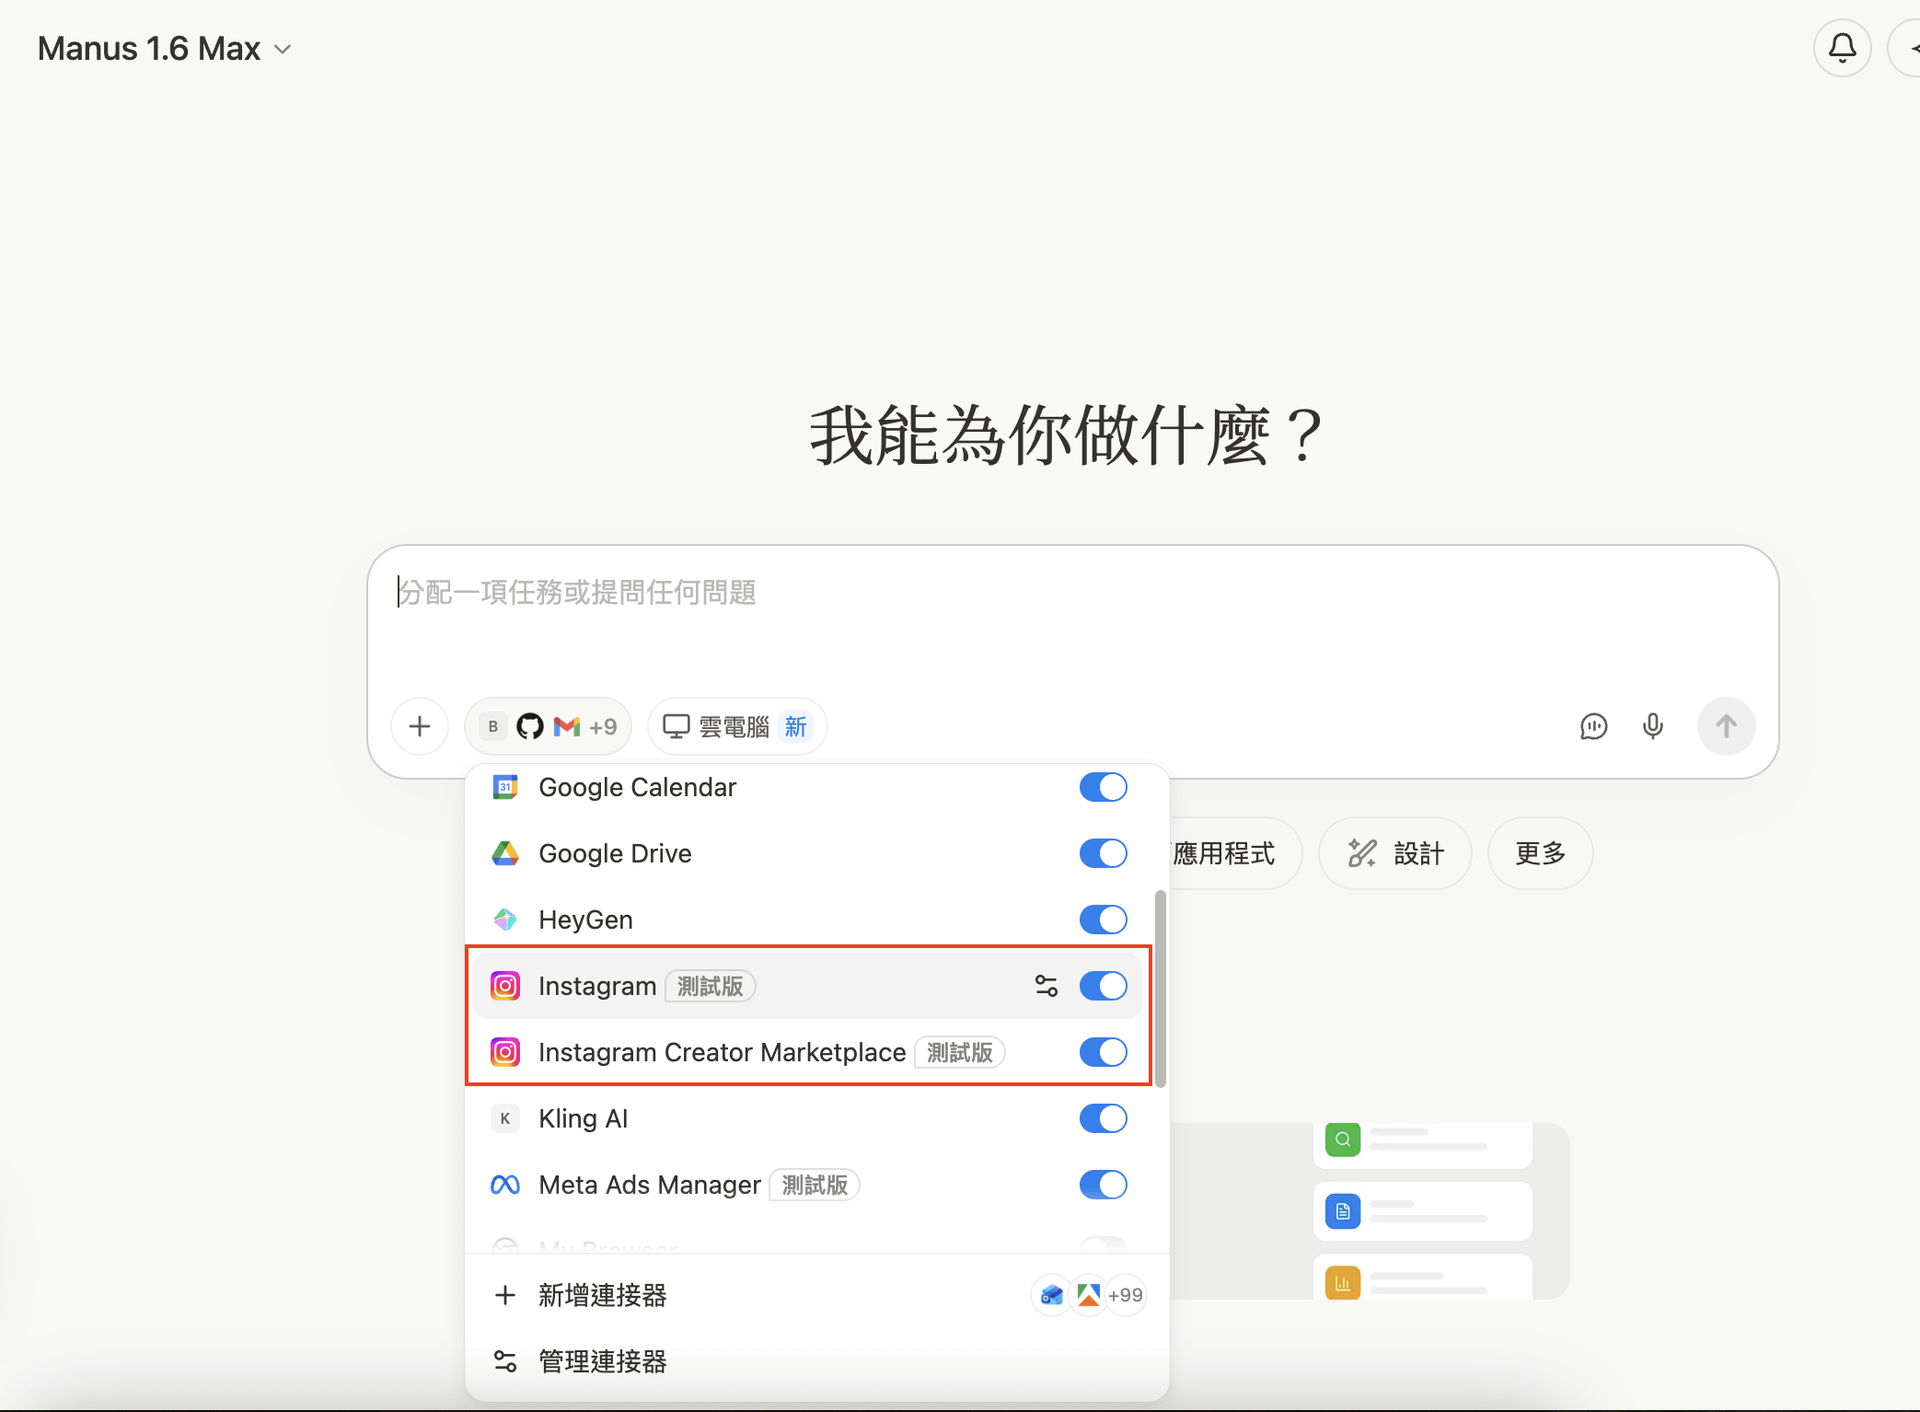Viewport: 1920px width, 1412px height.
Task: Click the plus attachment button in the input box
Action: pyautogui.click(x=420, y=726)
